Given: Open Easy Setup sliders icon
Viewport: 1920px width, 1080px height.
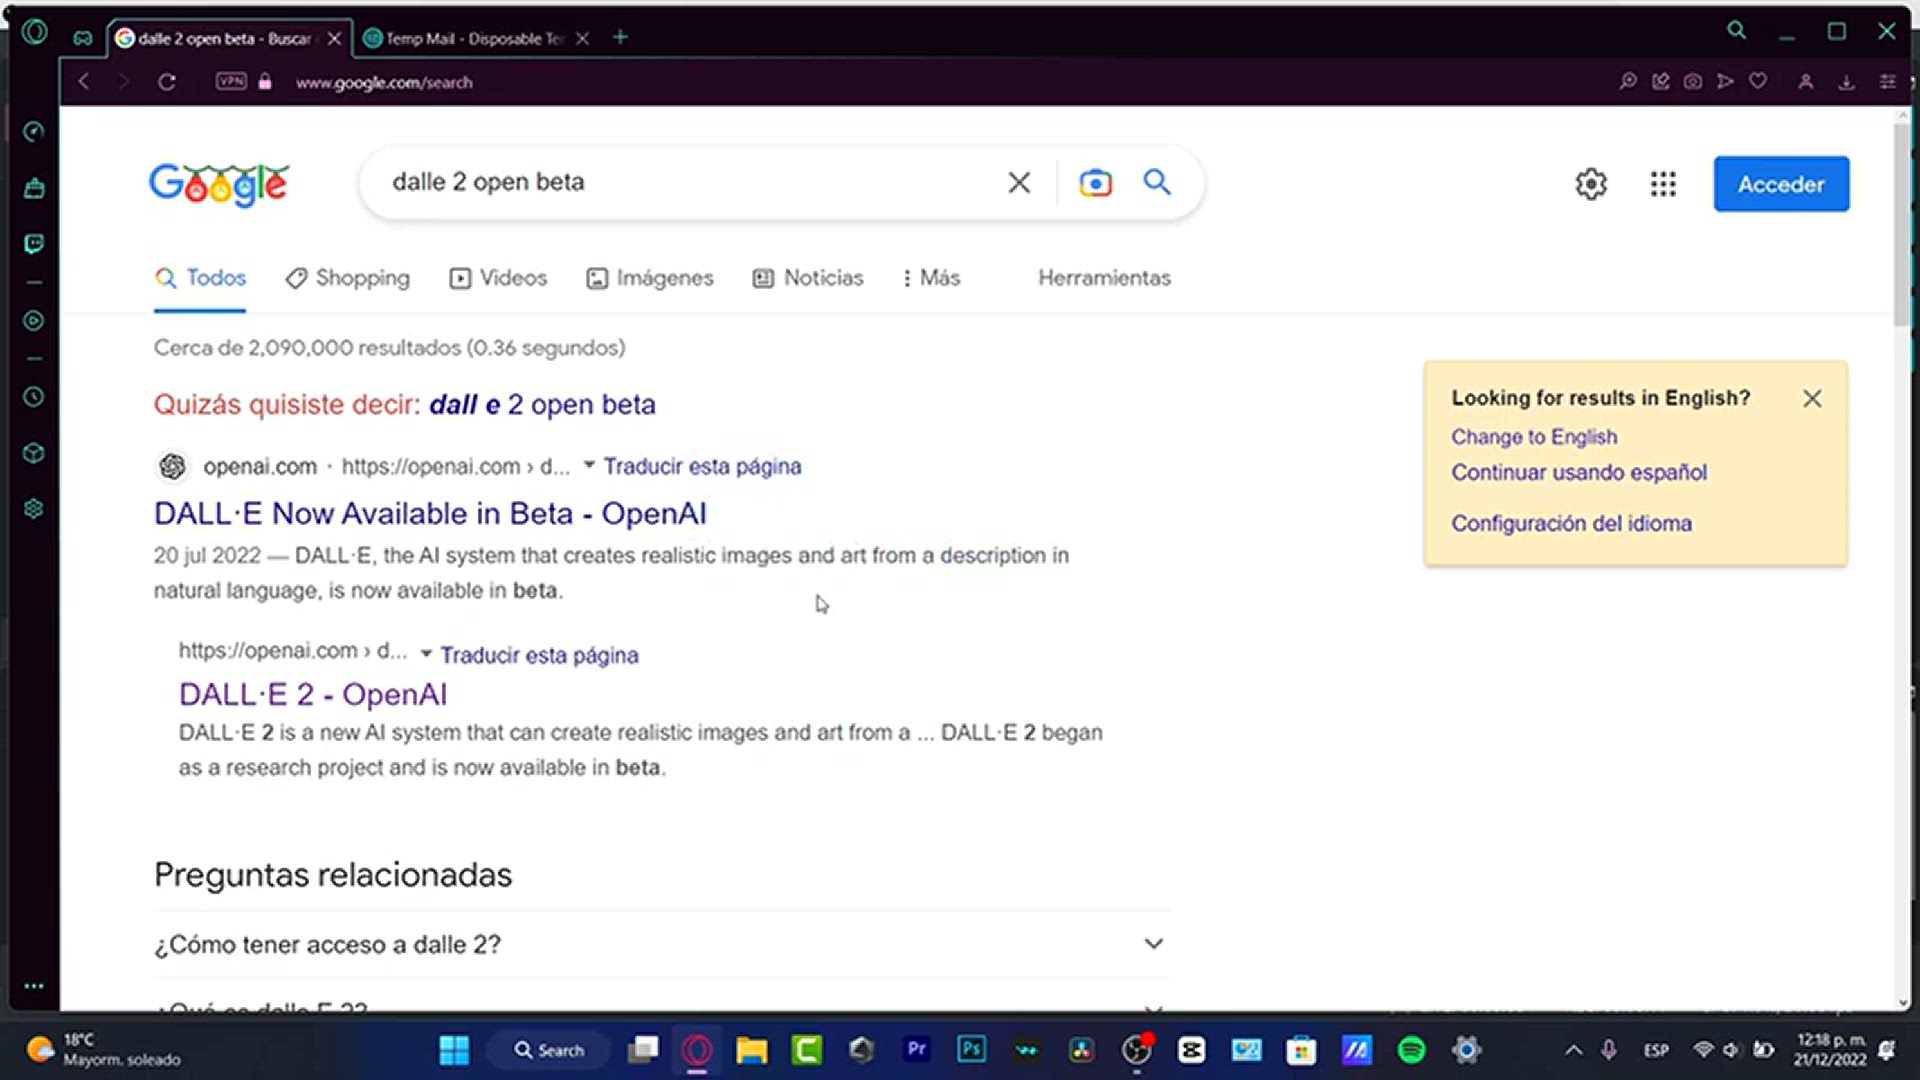Looking at the screenshot, I should [1888, 82].
